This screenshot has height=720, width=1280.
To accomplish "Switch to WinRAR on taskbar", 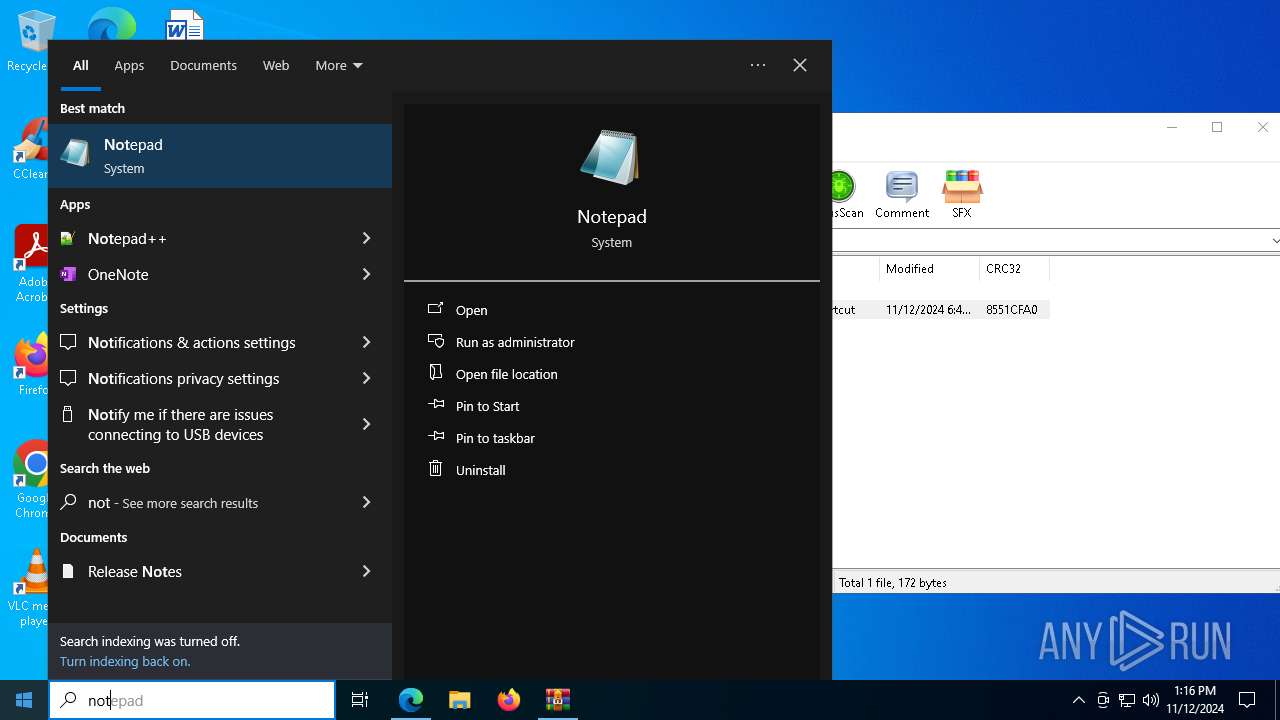I will pos(558,700).
